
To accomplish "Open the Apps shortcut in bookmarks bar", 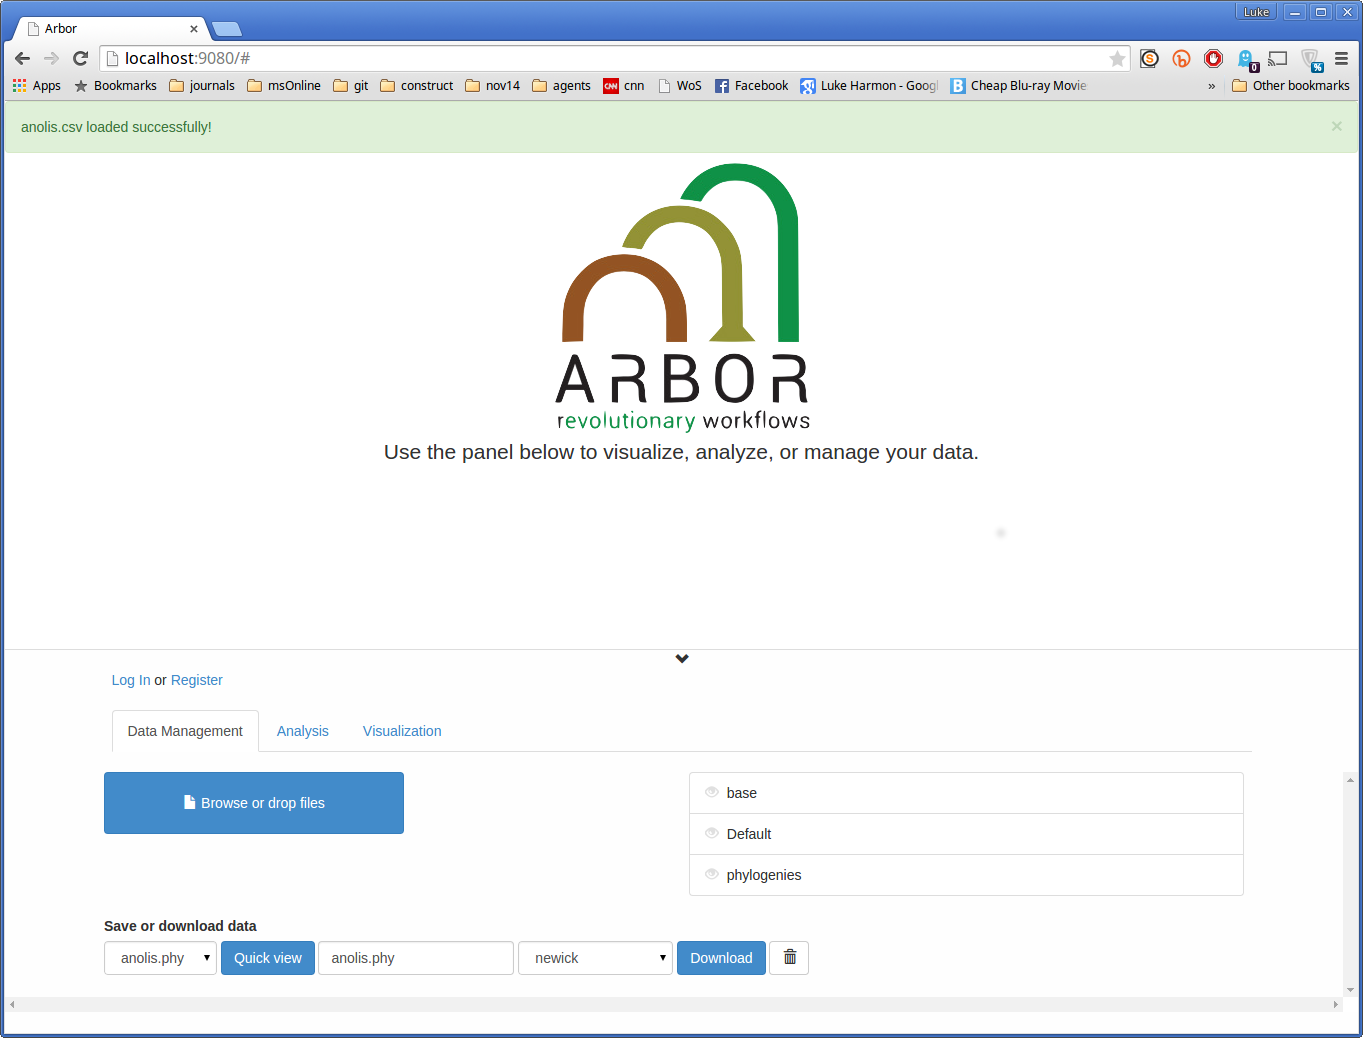I will tap(37, 86).
